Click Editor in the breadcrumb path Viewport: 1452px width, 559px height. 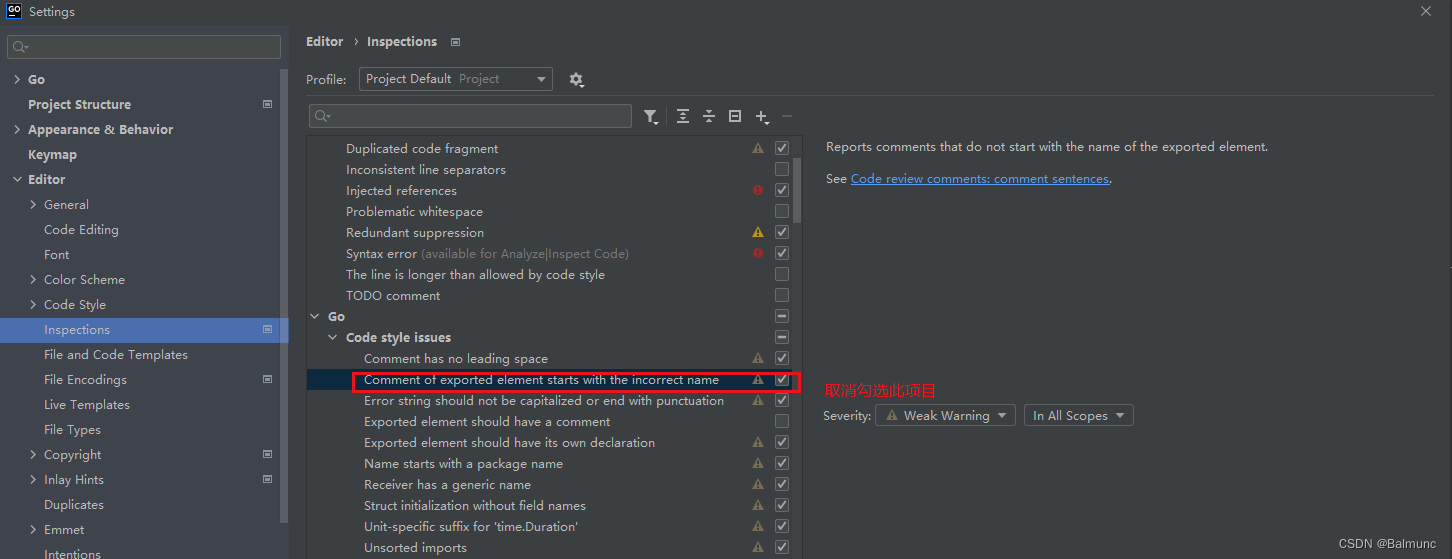325,42
